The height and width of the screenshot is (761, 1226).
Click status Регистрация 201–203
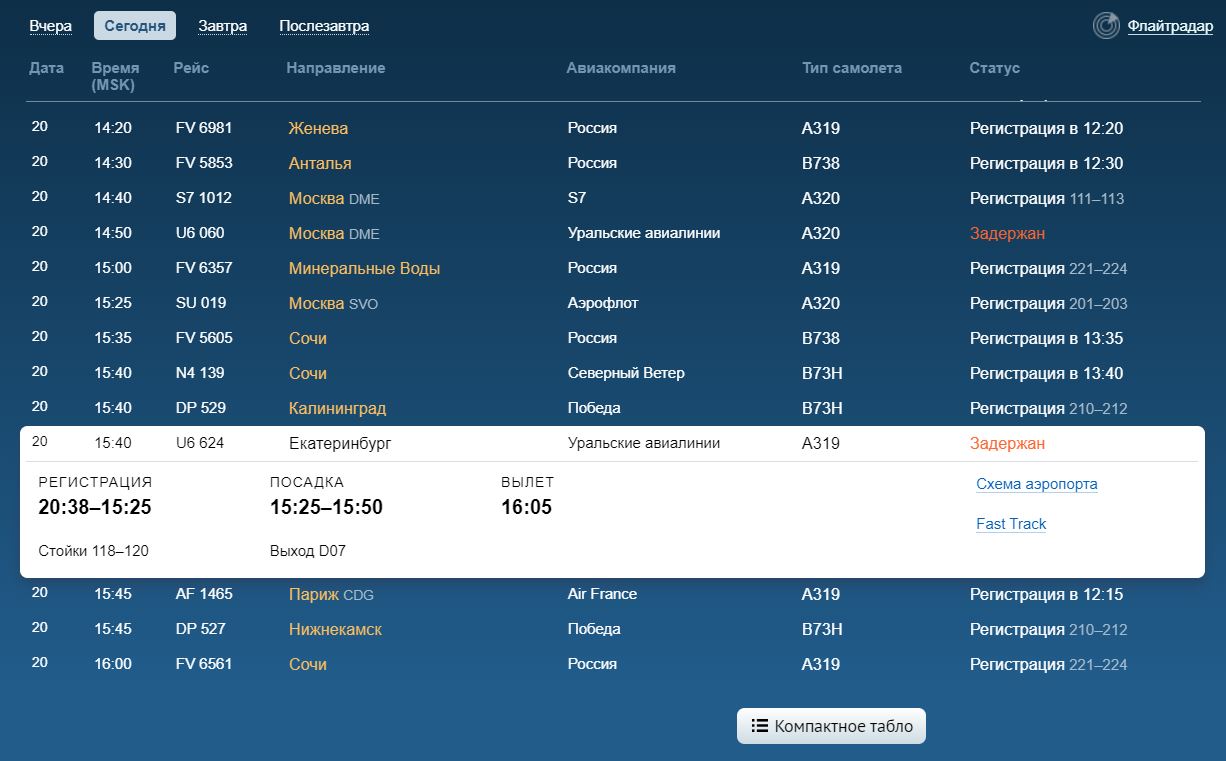pos(1049,303)
